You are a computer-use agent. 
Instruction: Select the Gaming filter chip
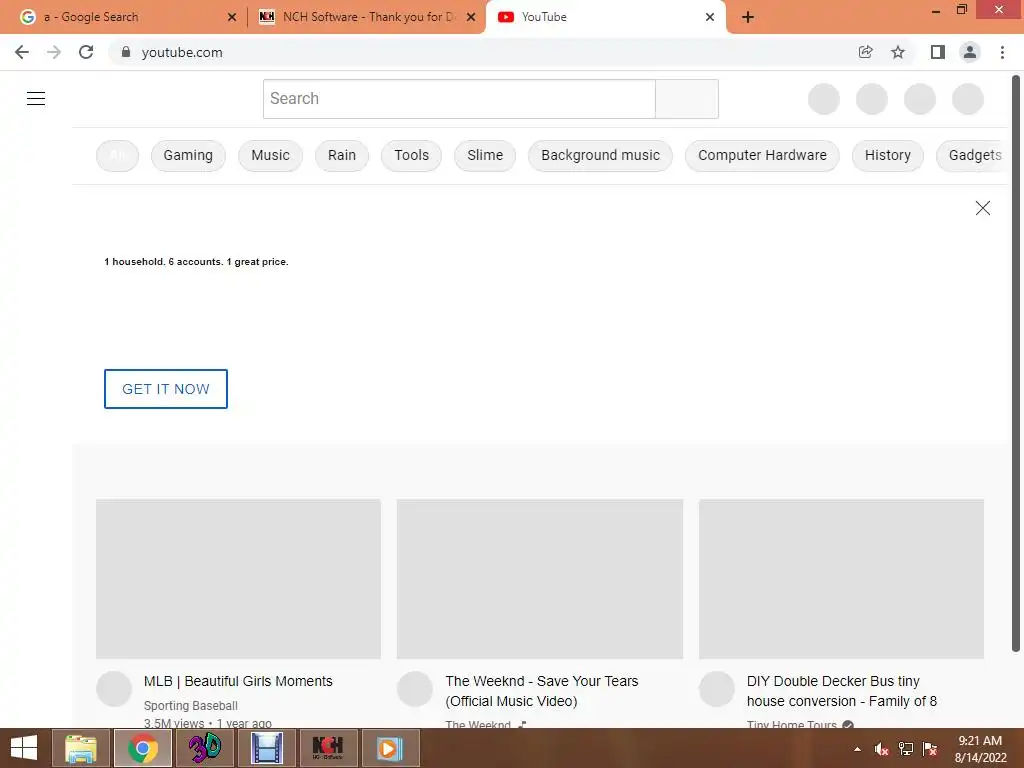(x=188, y=155)
